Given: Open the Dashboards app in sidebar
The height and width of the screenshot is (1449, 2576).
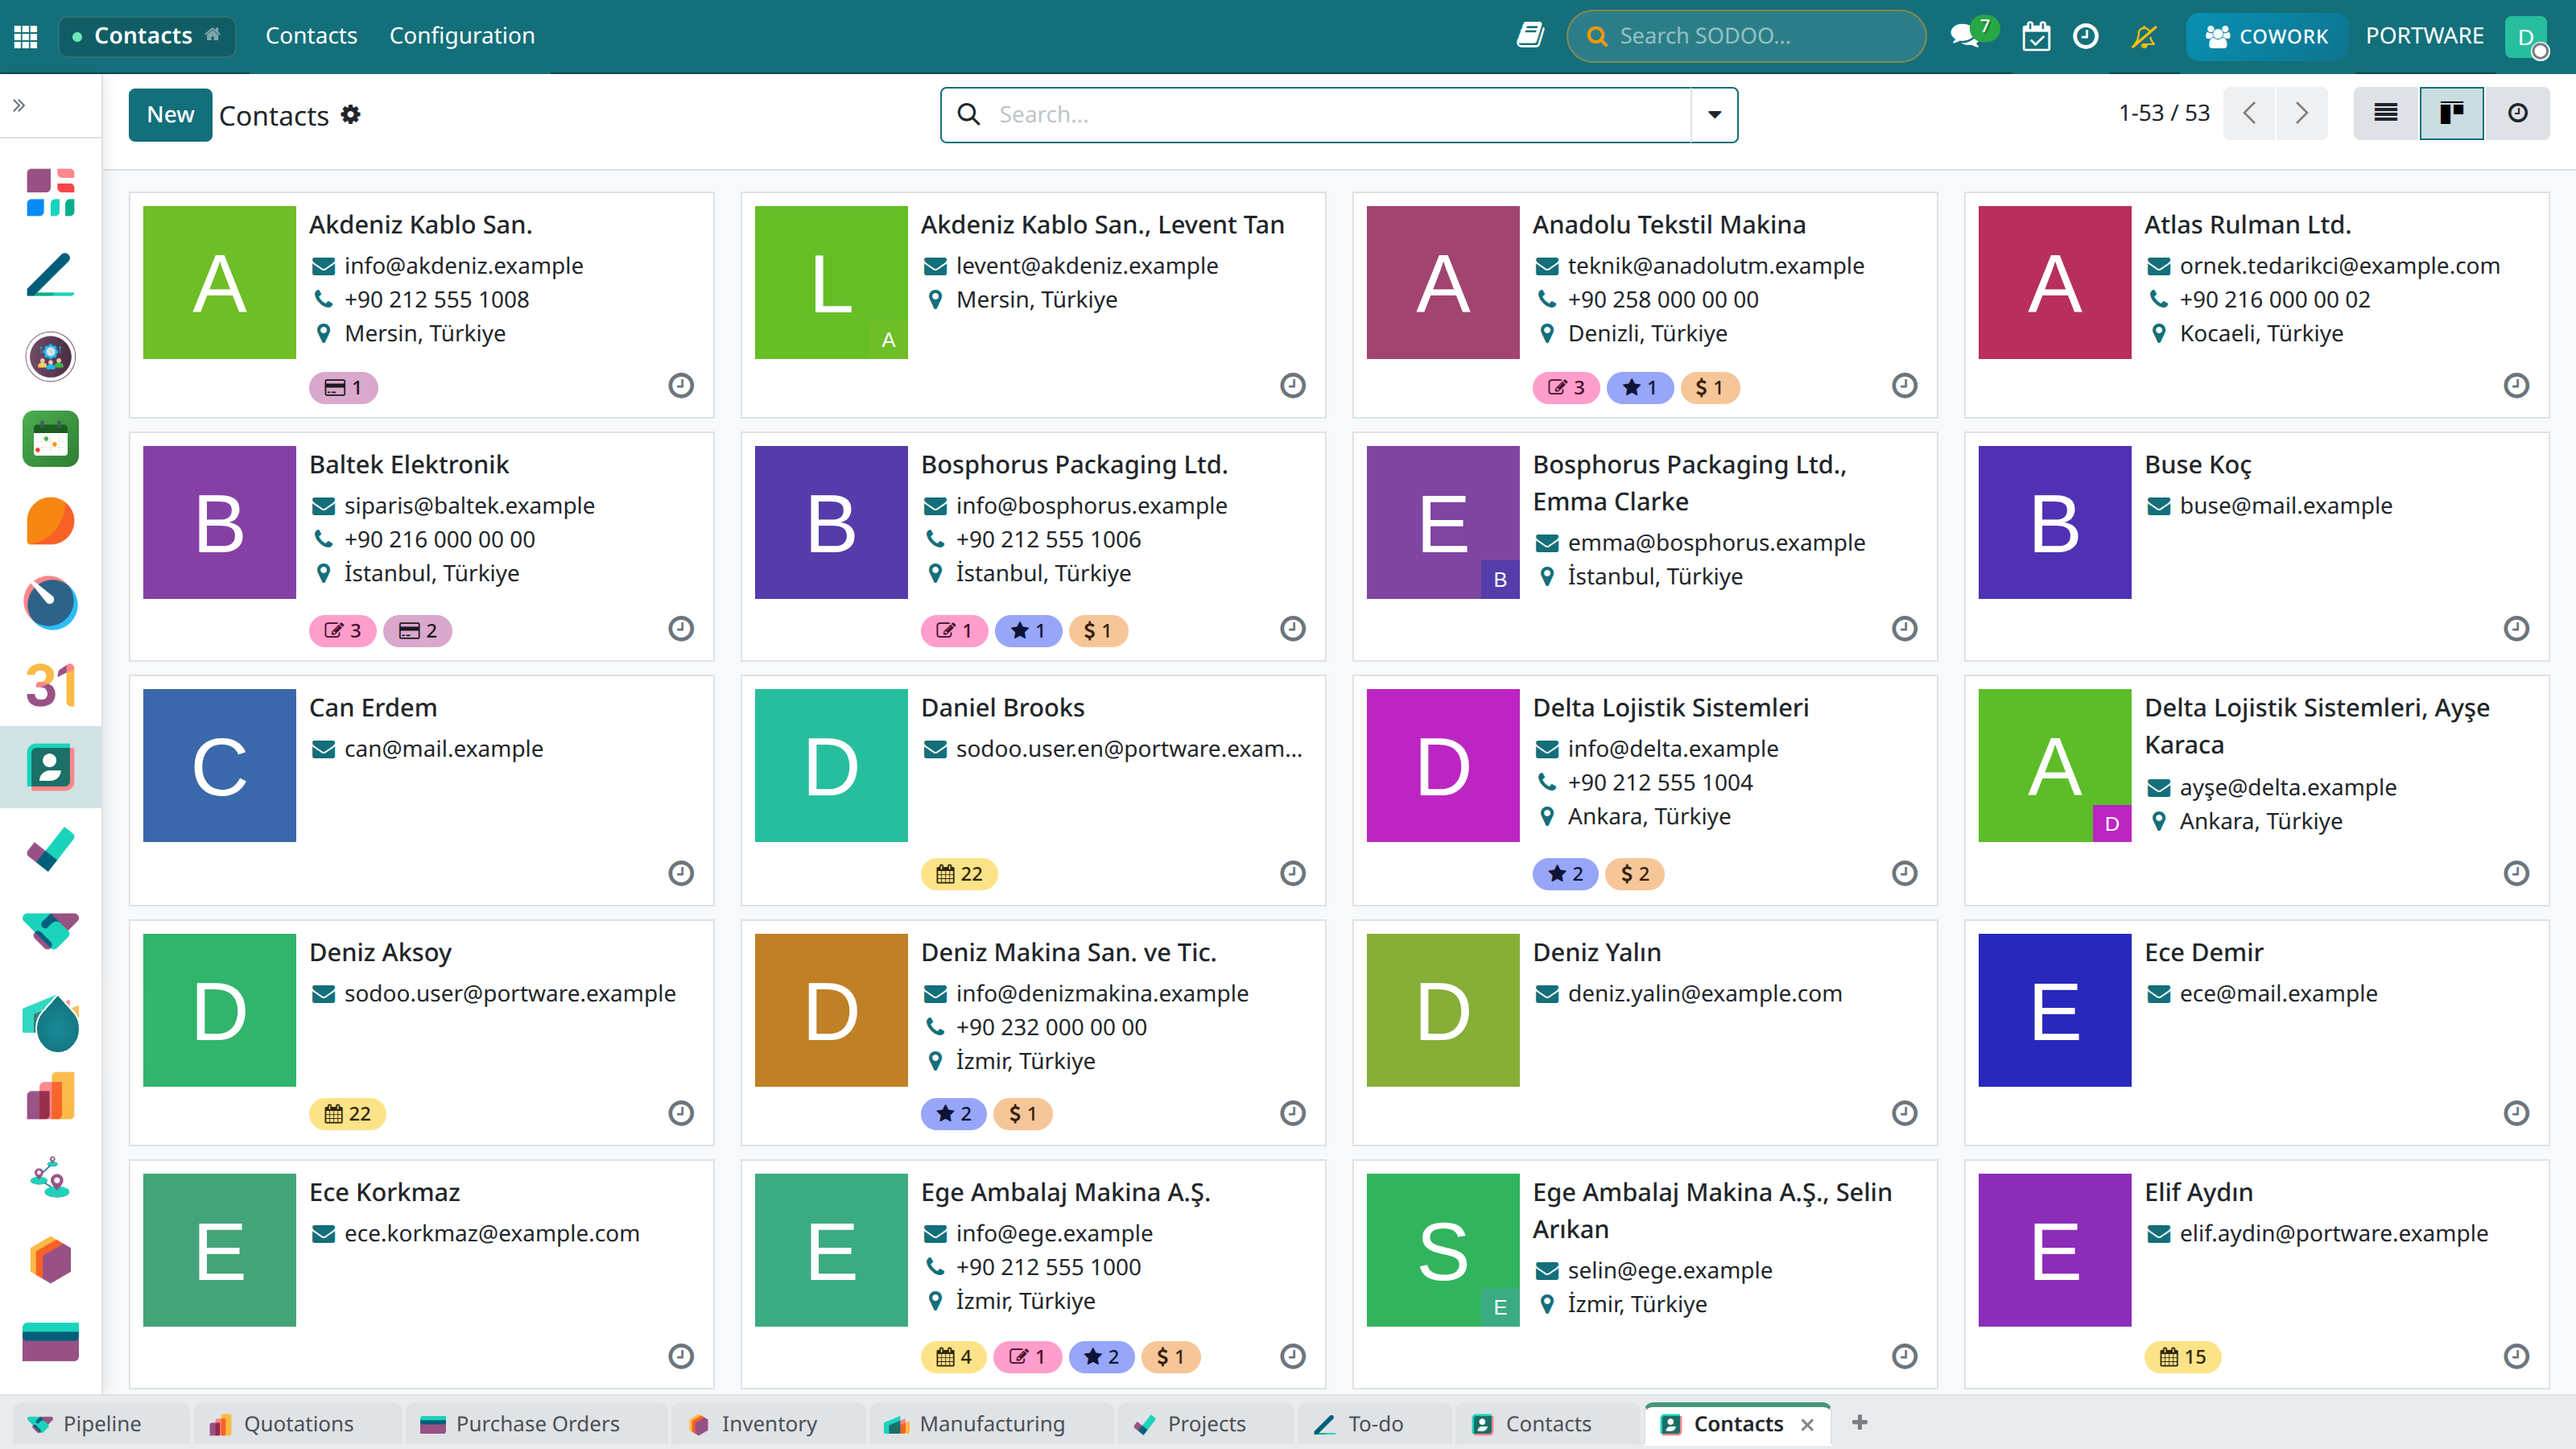Looking at the screenshot, I should (x=50, y=192).
